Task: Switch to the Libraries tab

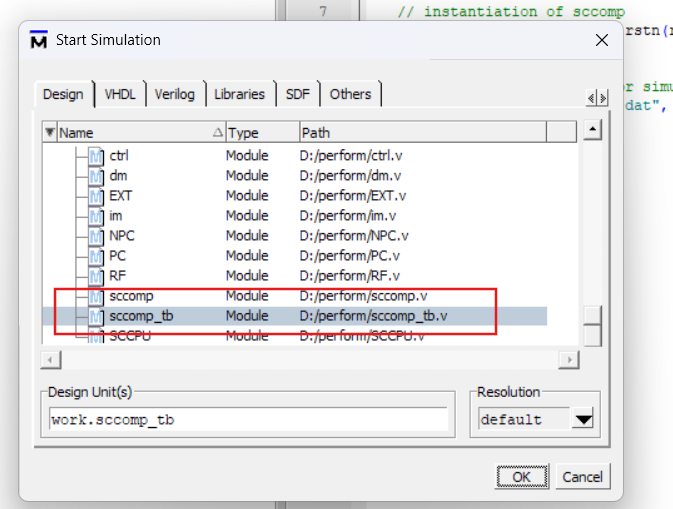Action: click(239, 94)
